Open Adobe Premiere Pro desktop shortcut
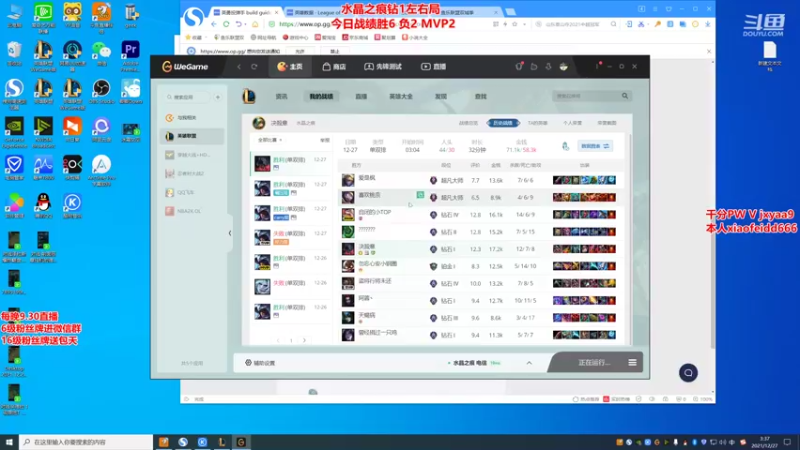 131,55
